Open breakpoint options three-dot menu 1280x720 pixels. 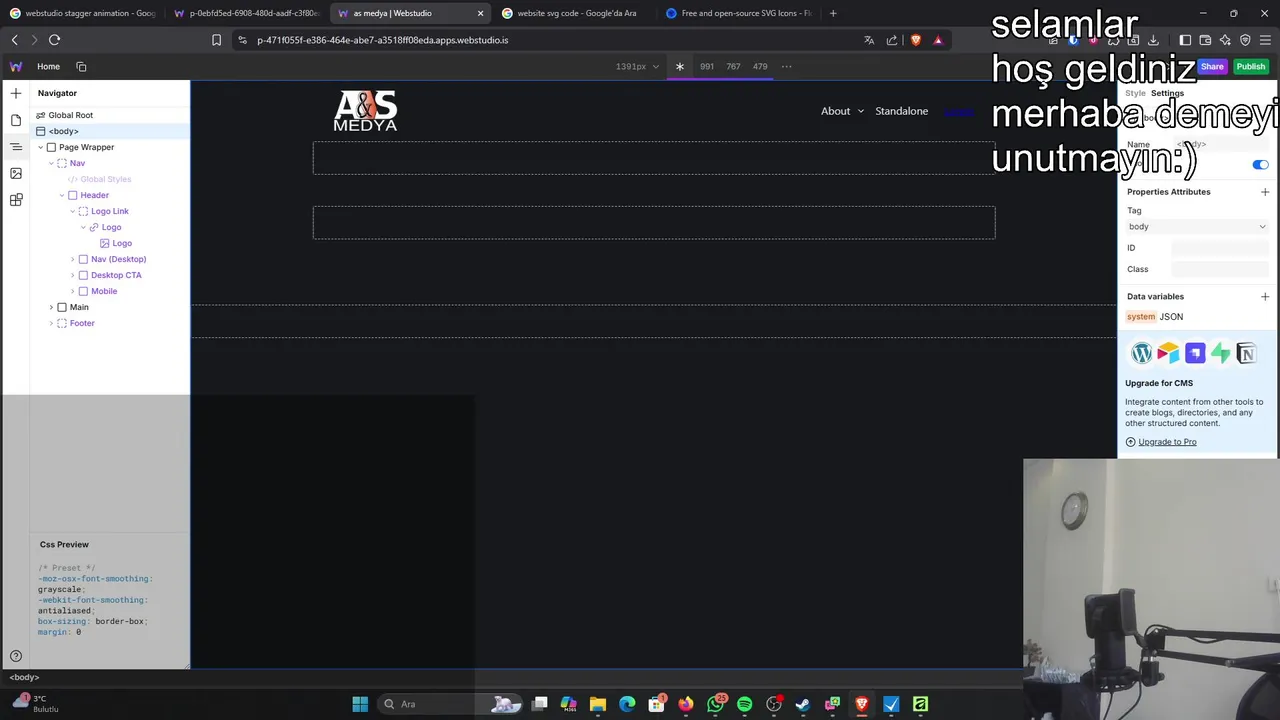coord(786,66)
